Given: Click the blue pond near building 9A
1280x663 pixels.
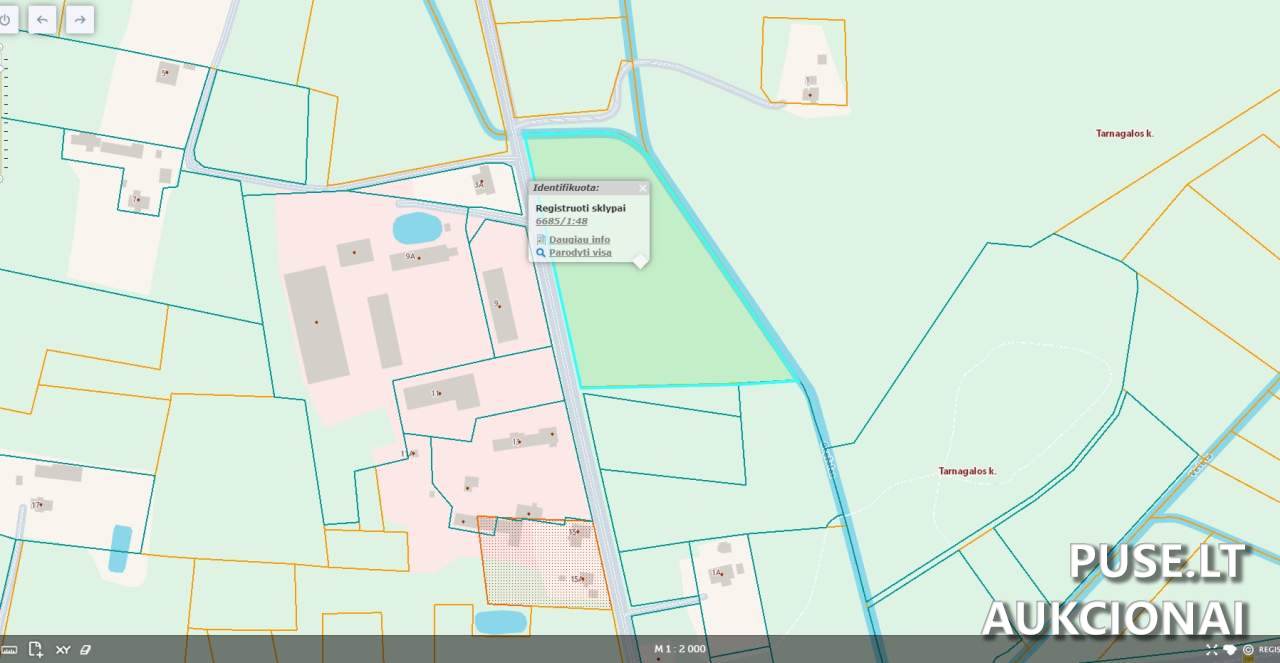Looking at the screenshot, I should 416,228.
